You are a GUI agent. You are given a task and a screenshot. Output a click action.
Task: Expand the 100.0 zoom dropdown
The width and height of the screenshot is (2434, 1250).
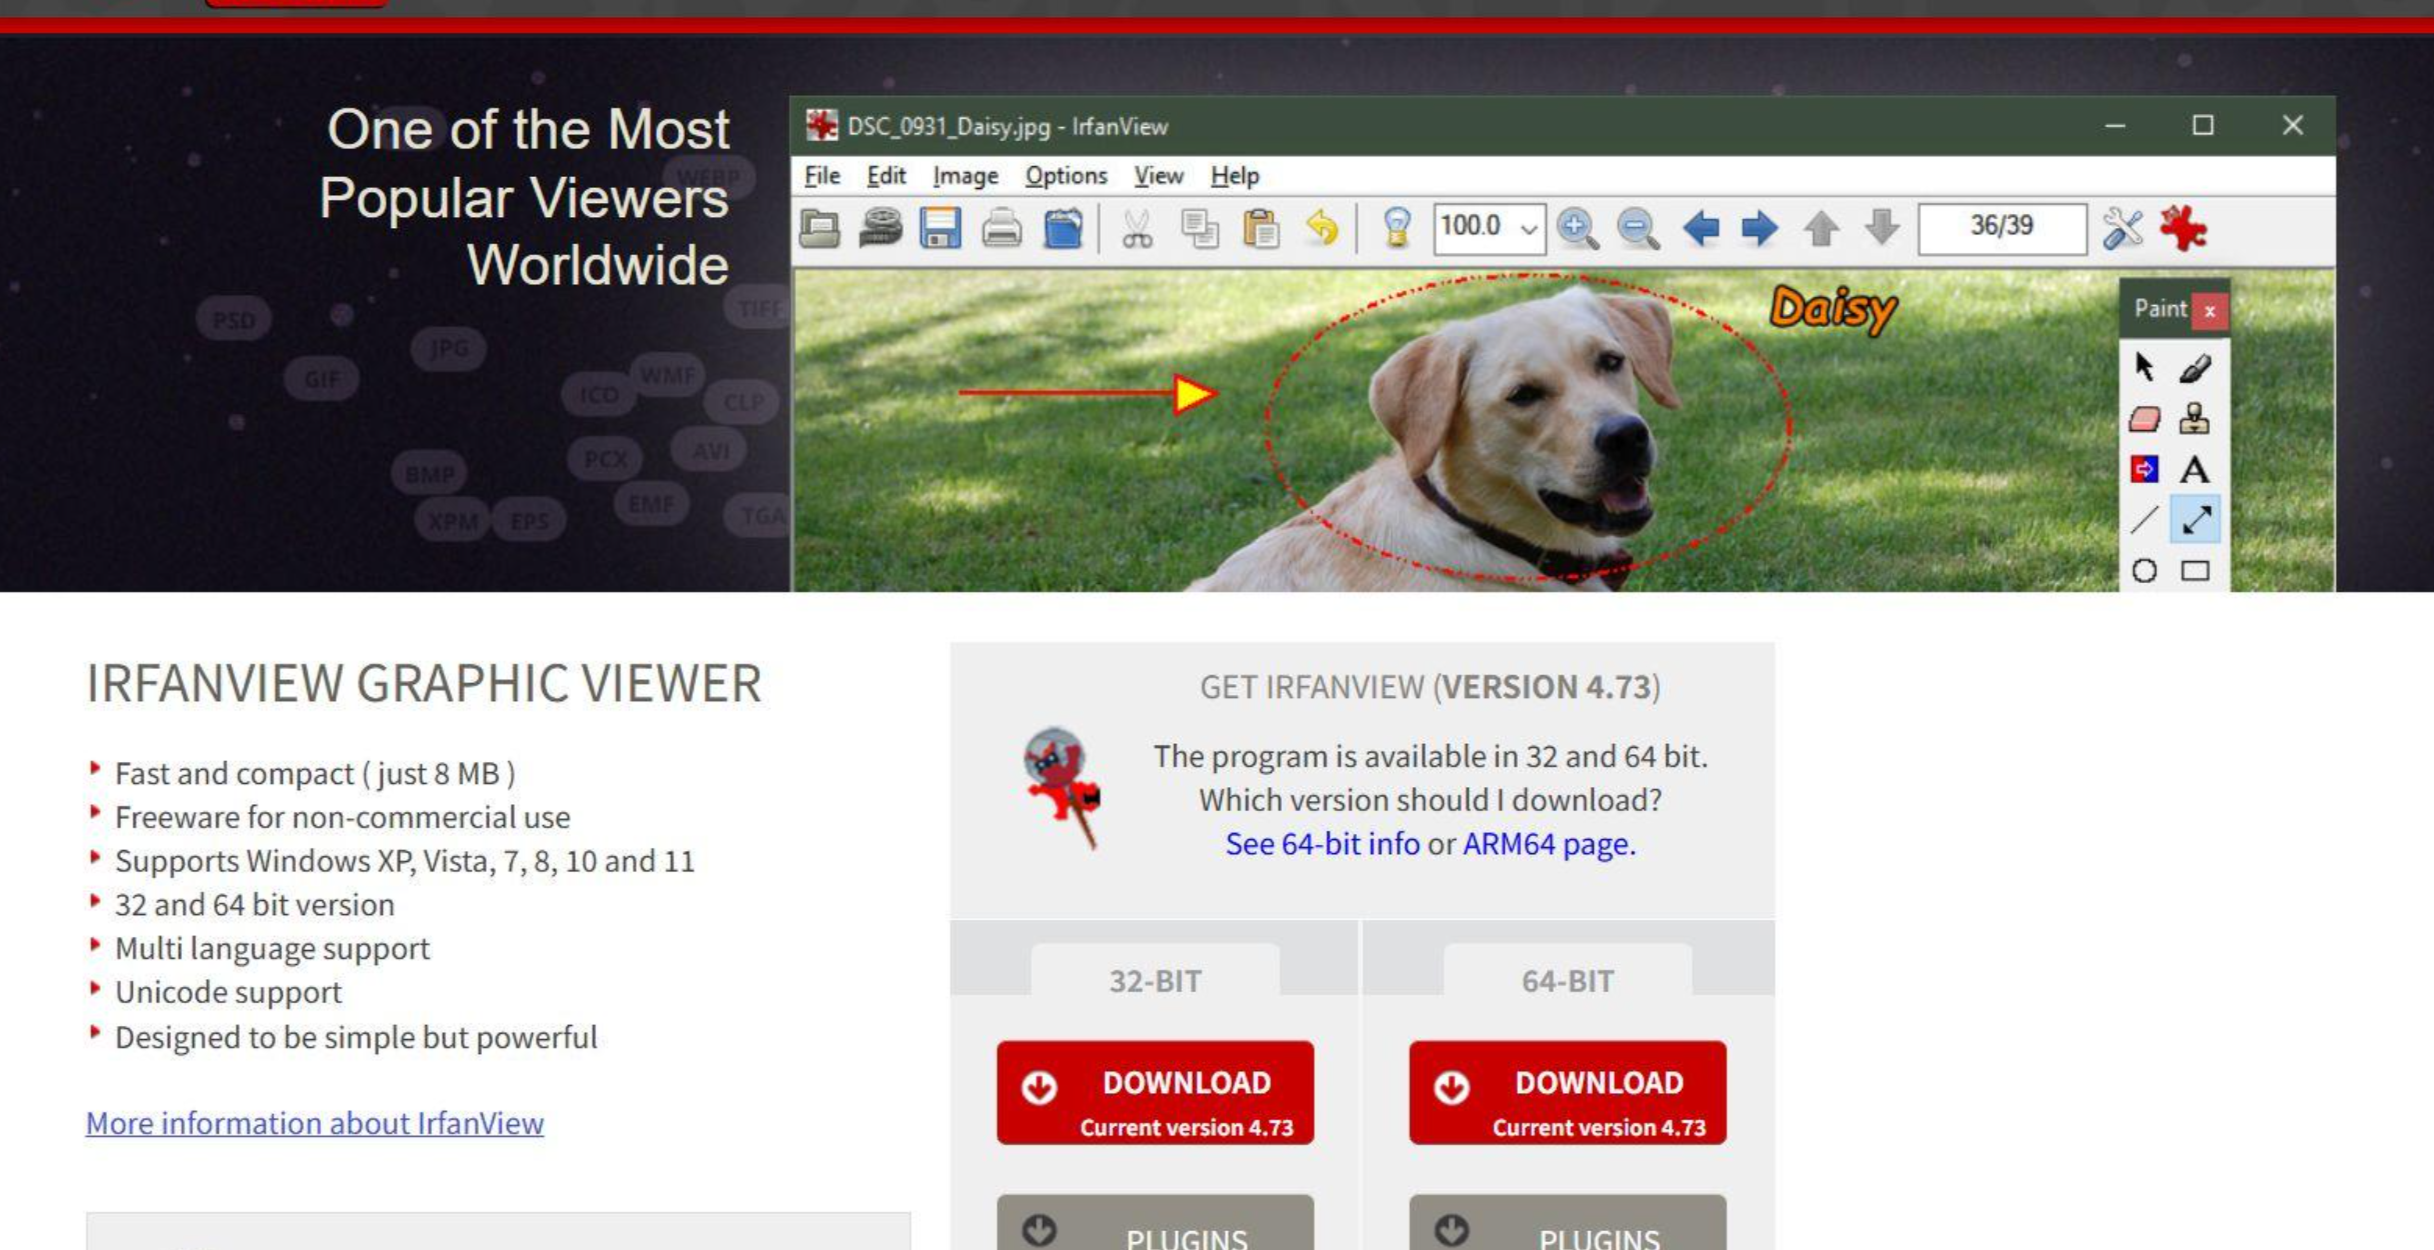(1528, 229)
